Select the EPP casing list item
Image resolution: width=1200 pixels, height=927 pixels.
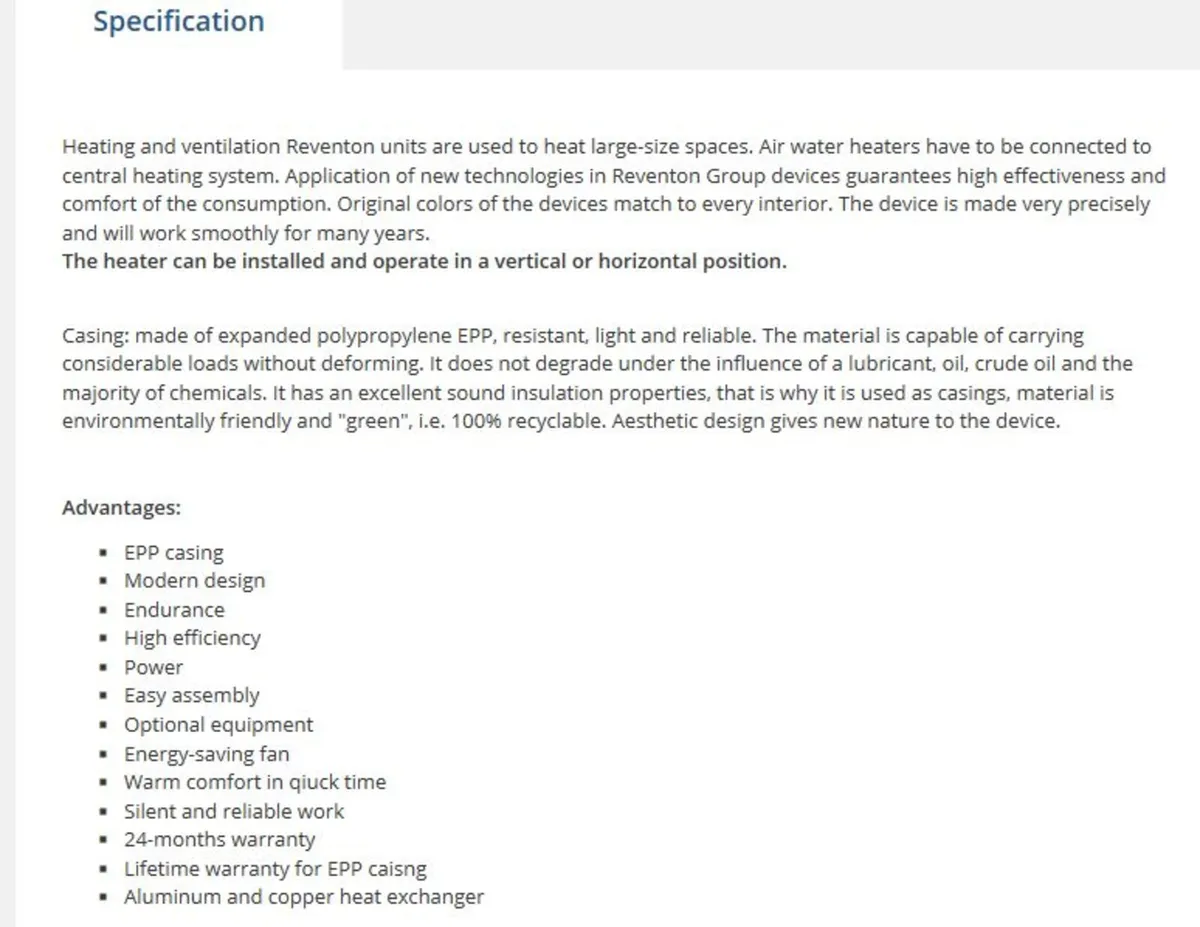pos(173,553)
